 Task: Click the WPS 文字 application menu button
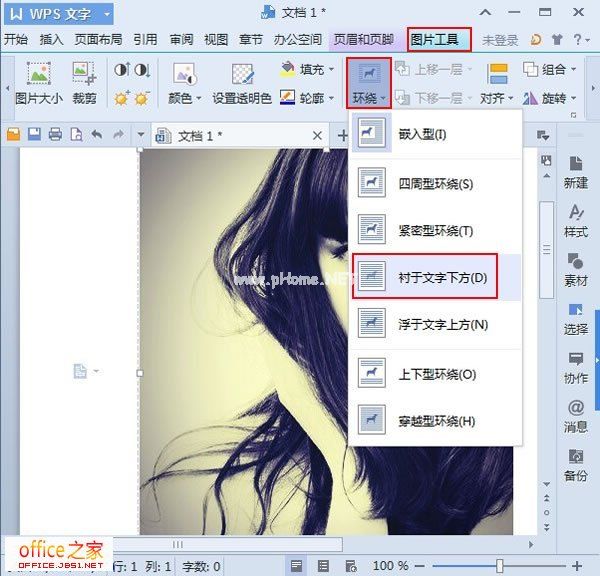point(60,13)
